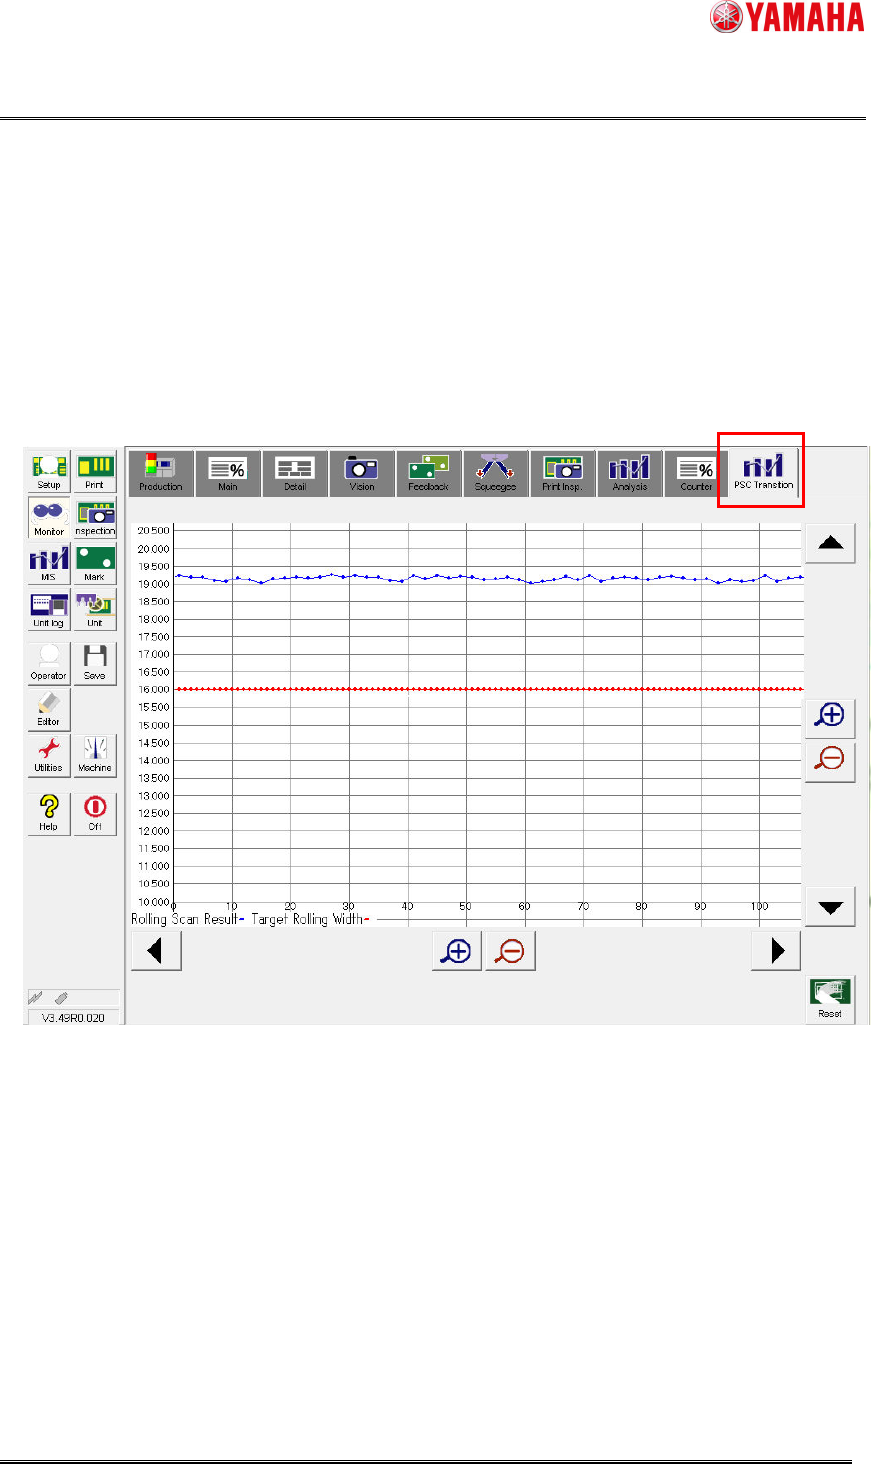
Task: Move graph right with right arrow
Action: 776,950
